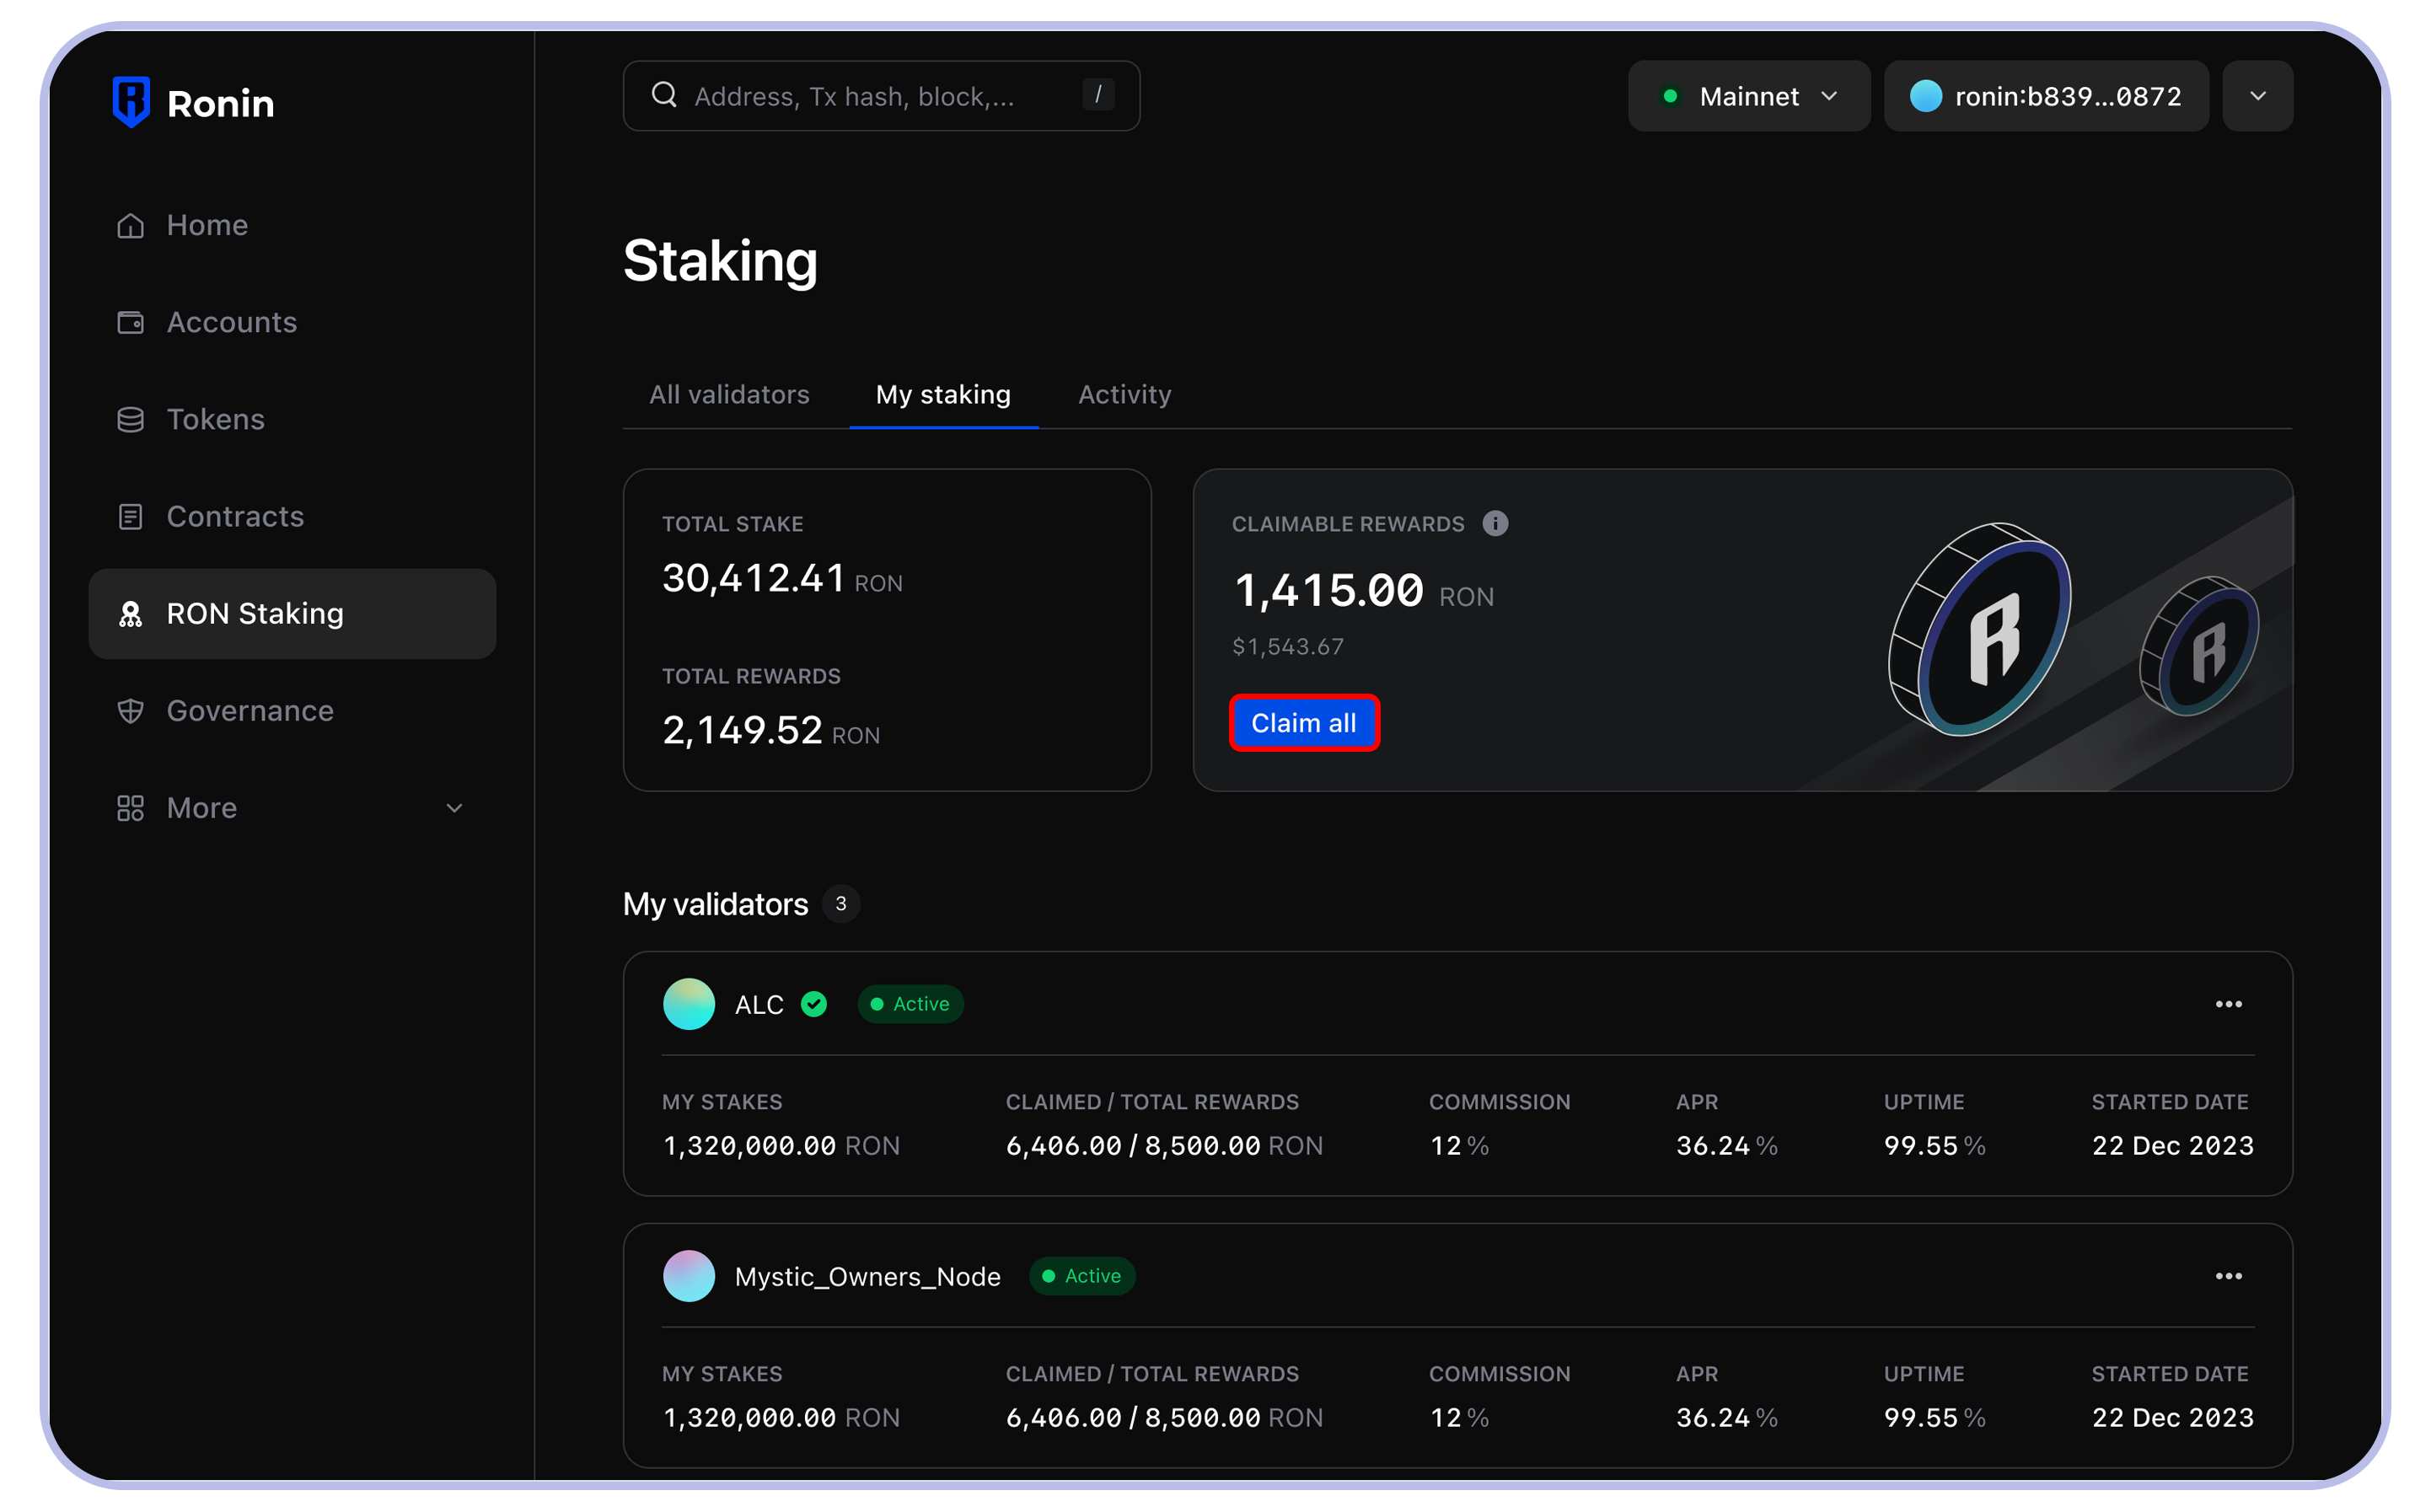Click the search magnifier icon

[x=664, y=95]
